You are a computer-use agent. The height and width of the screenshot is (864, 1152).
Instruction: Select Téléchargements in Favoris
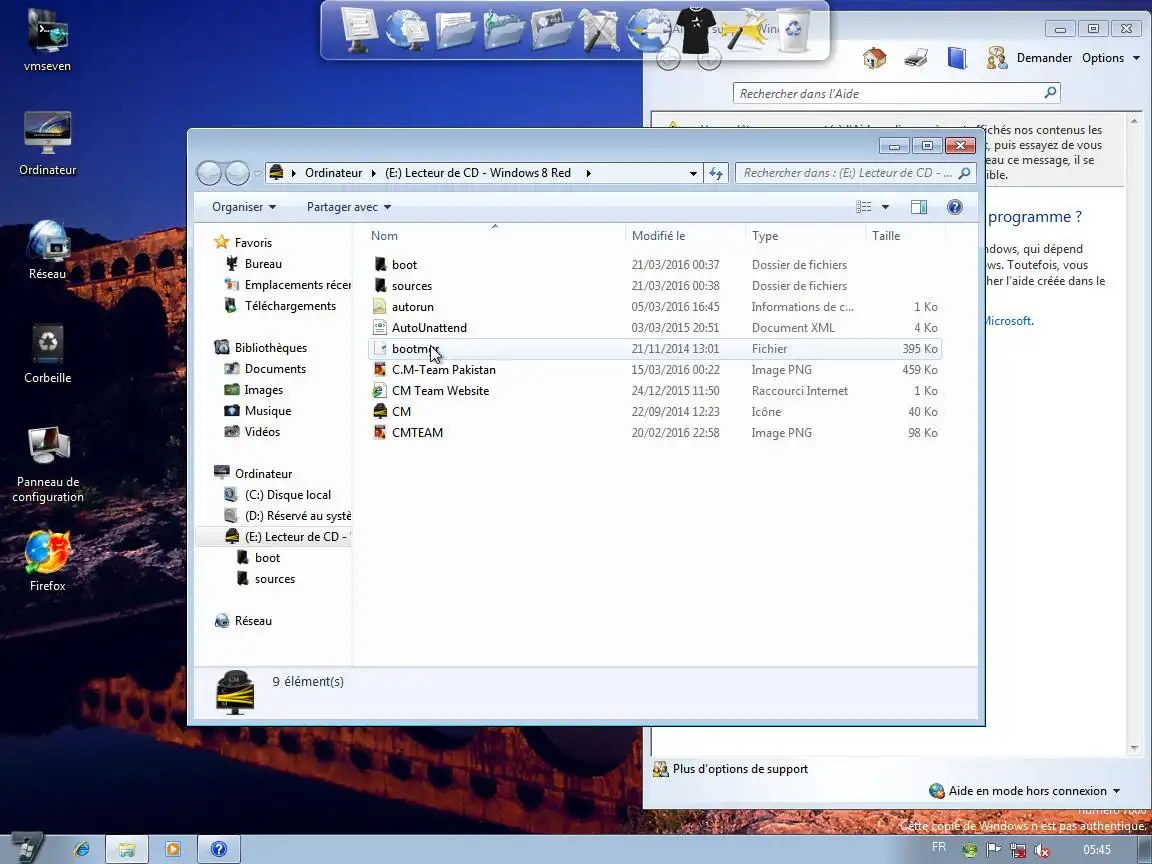289,306
